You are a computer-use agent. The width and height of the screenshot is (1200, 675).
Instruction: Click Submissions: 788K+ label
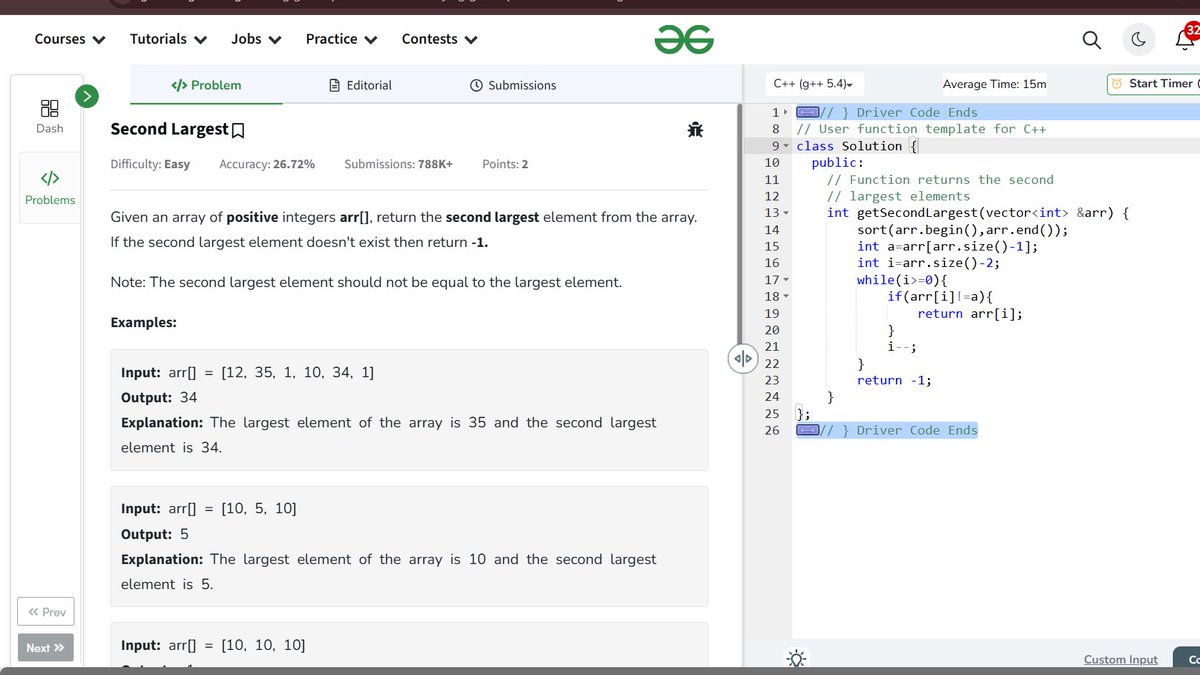point(398,164)
